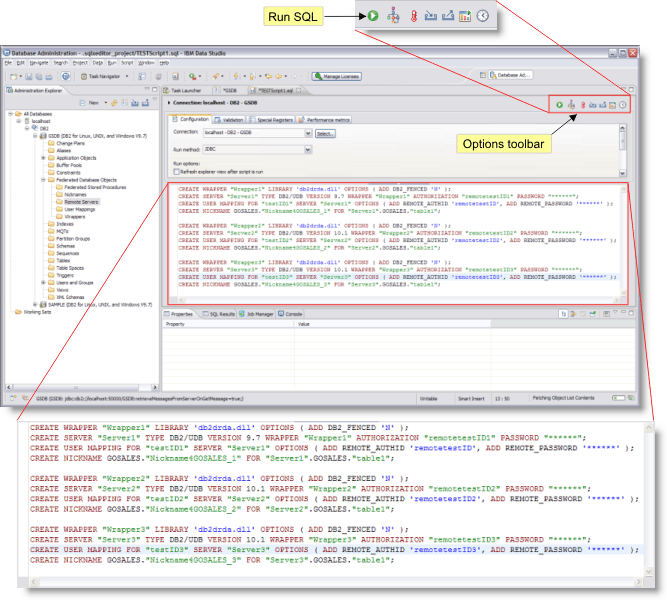
Task: Open the Task Navigator dropdown arrow
Action: 127,77
